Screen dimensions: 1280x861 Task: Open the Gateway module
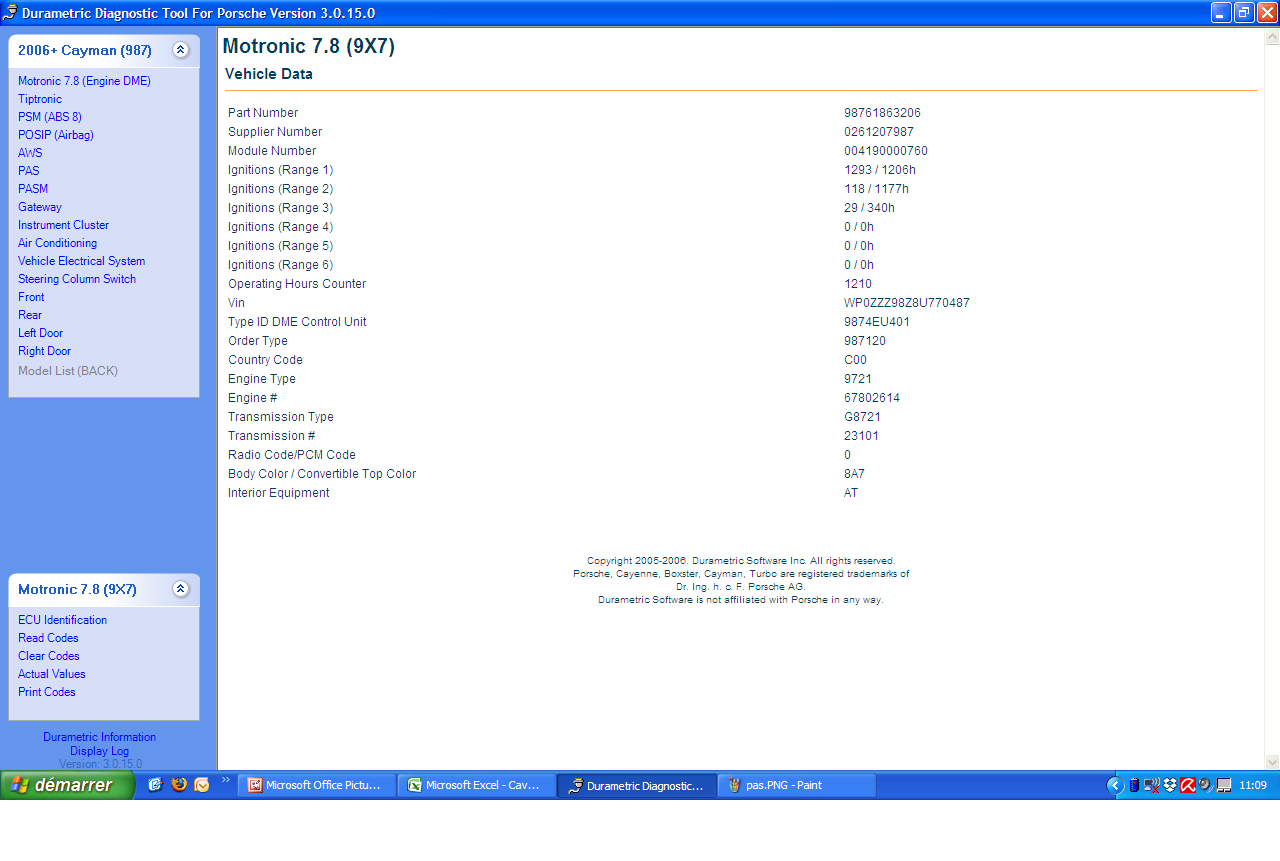coord(40,207)
